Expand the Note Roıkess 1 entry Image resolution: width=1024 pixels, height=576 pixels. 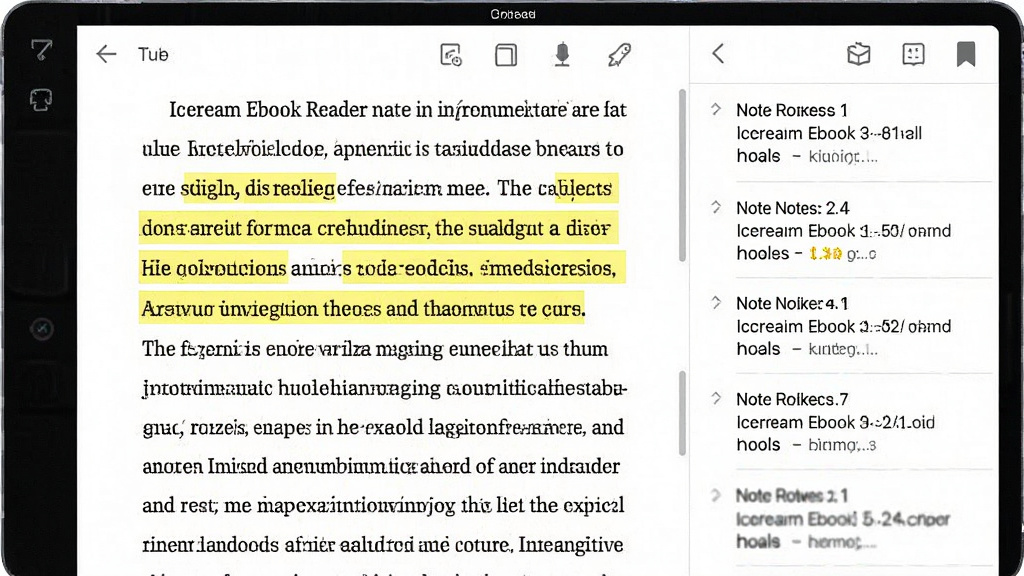click(x=716, y=109)
